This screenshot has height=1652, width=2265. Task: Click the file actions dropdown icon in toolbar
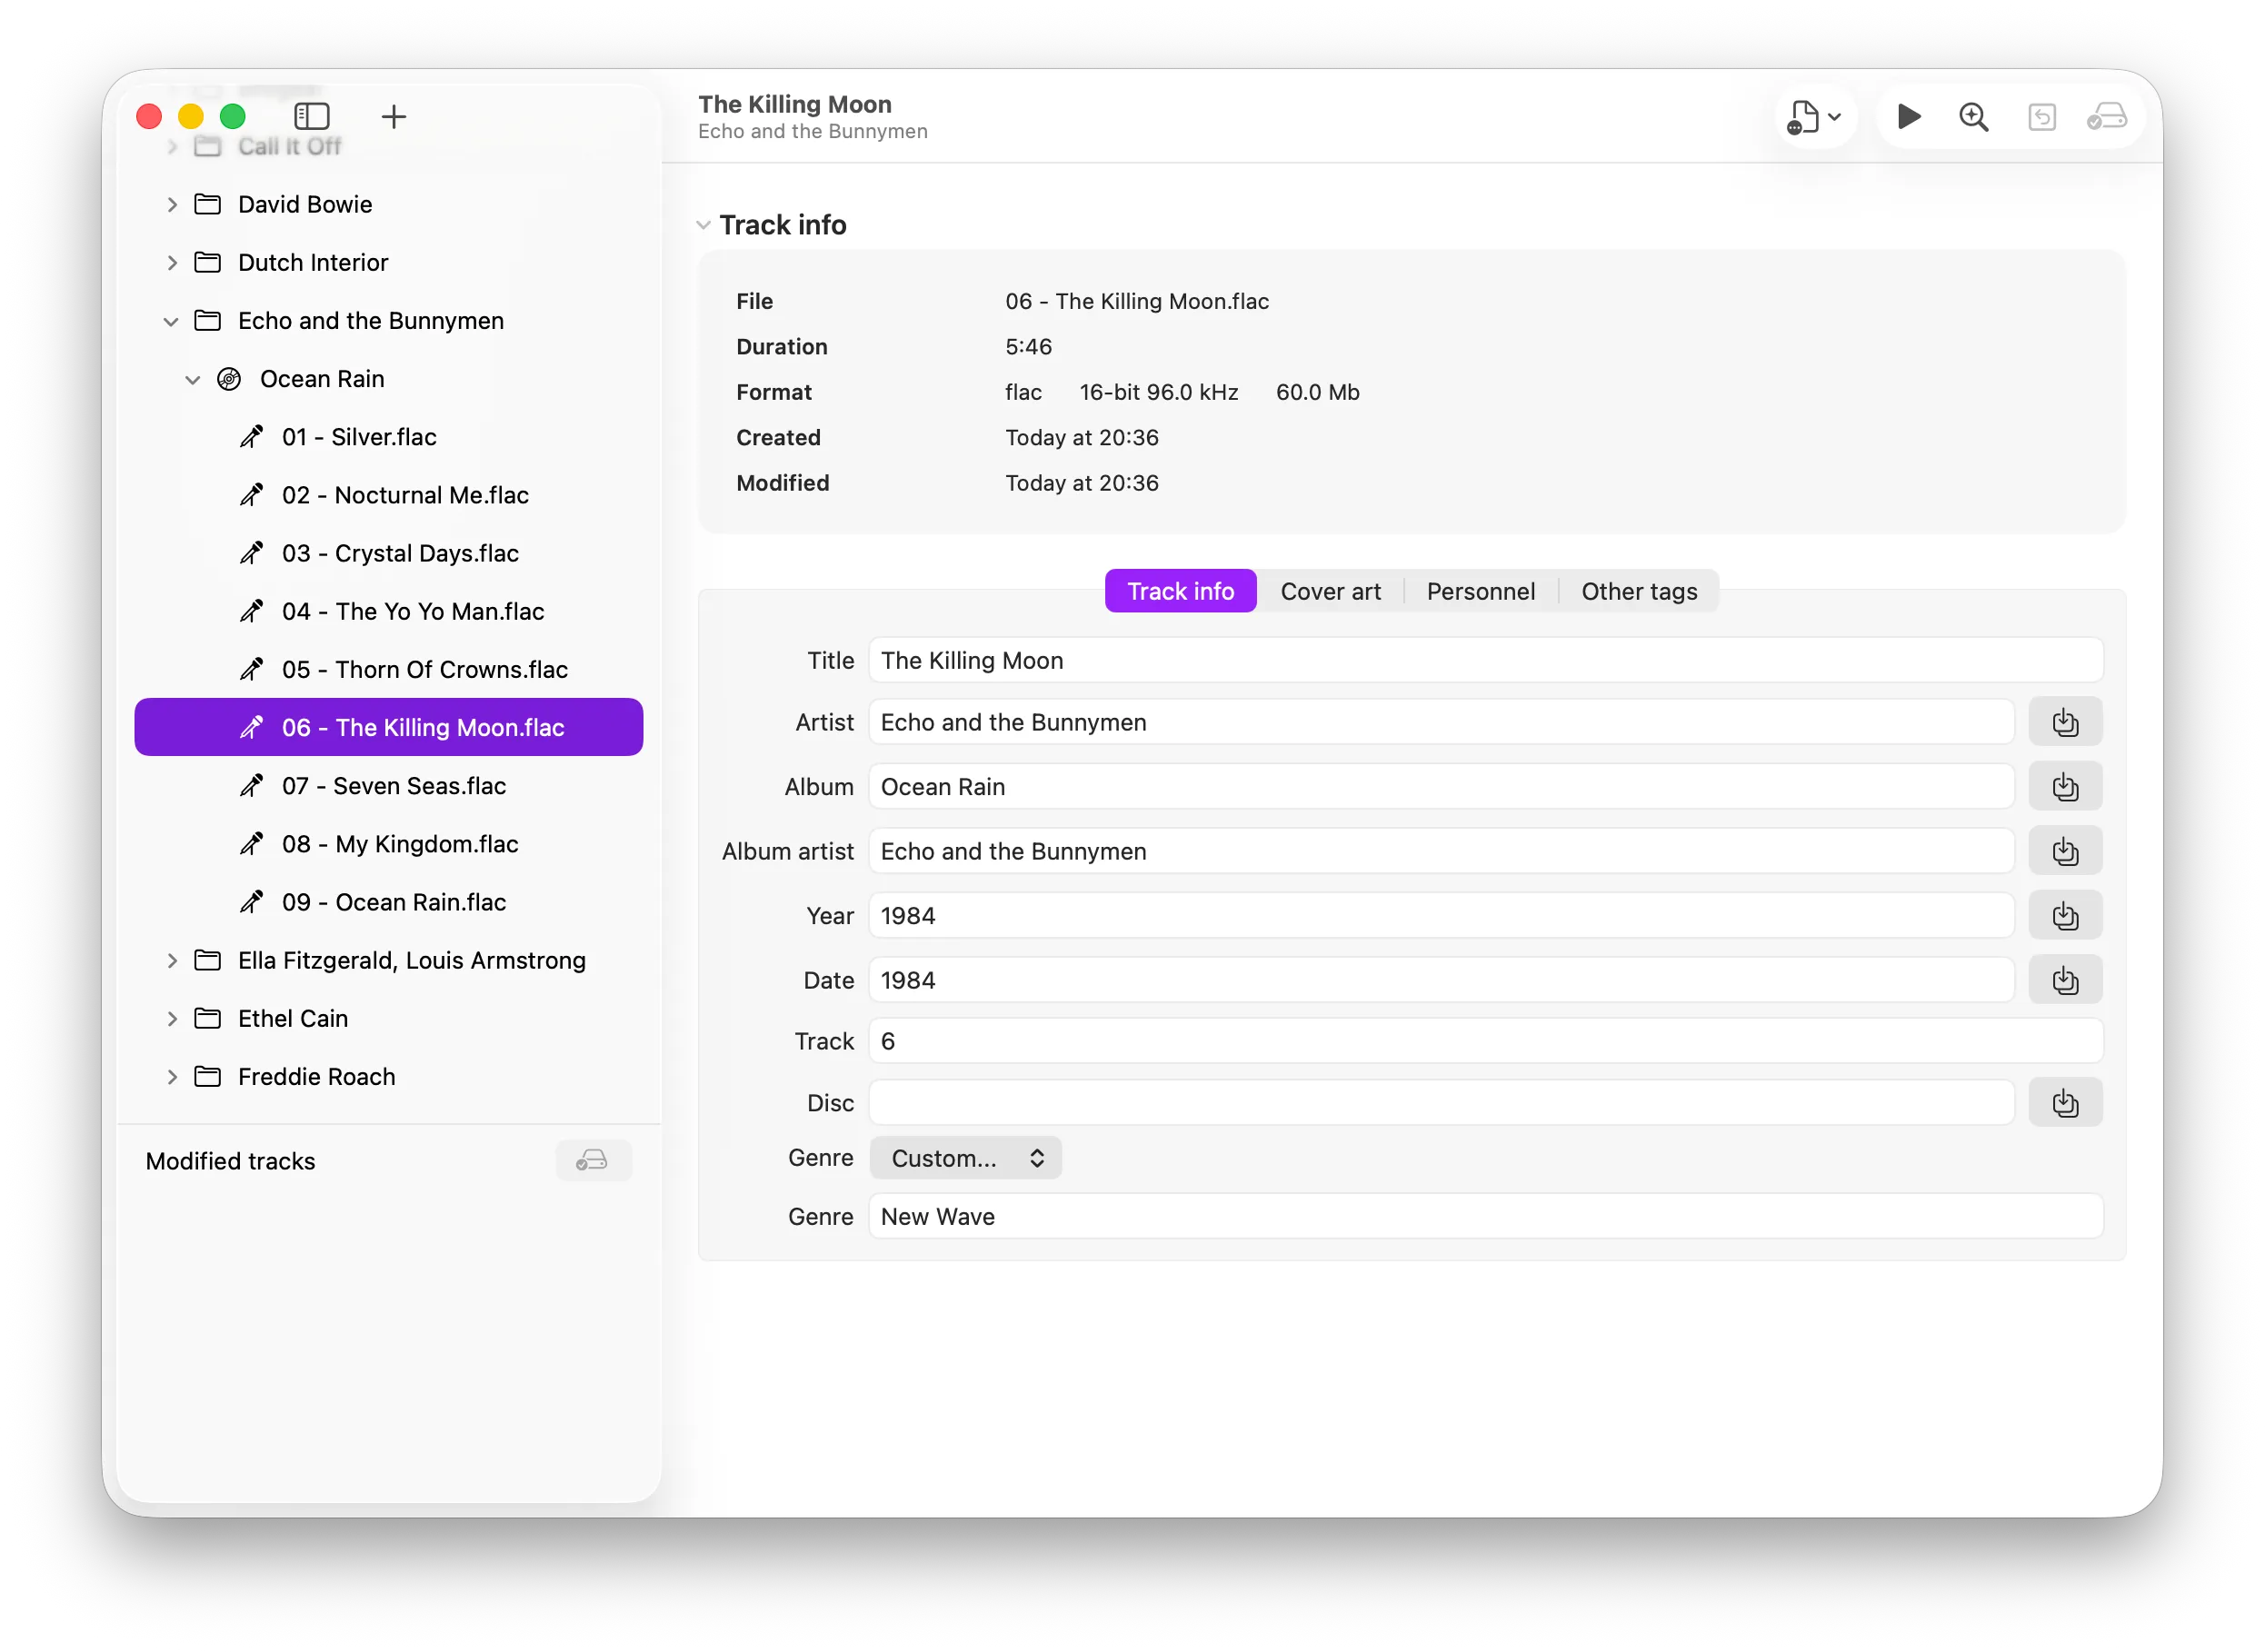point(1814,117)
